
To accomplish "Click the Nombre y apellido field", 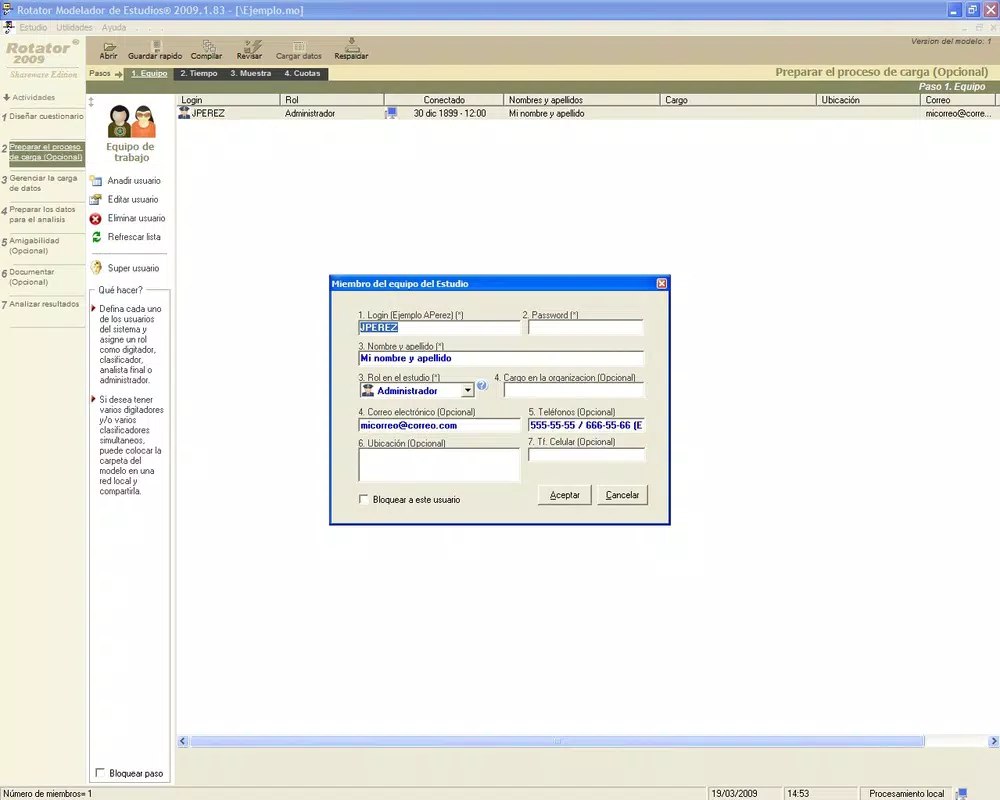I will coord(501,359).
